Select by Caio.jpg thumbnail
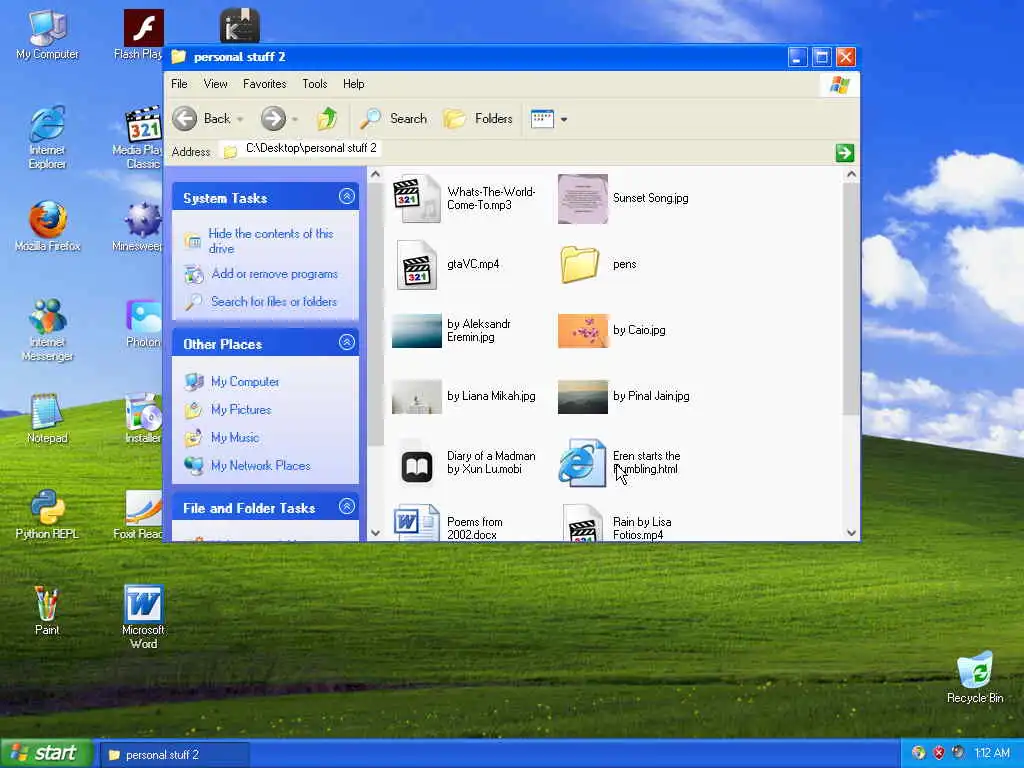This screenshot has width=1024, height=768. click(x=583, y=330)
